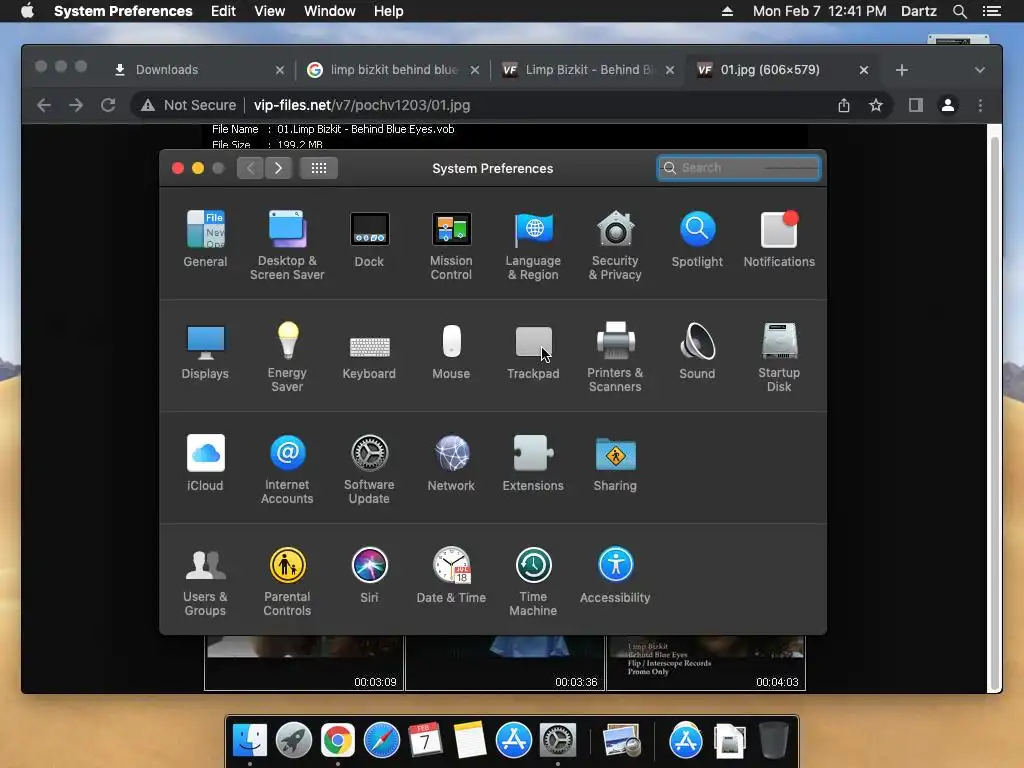Open the Apple menu
The height and width of the screenshot is (768, 1024).
[27, 11]
